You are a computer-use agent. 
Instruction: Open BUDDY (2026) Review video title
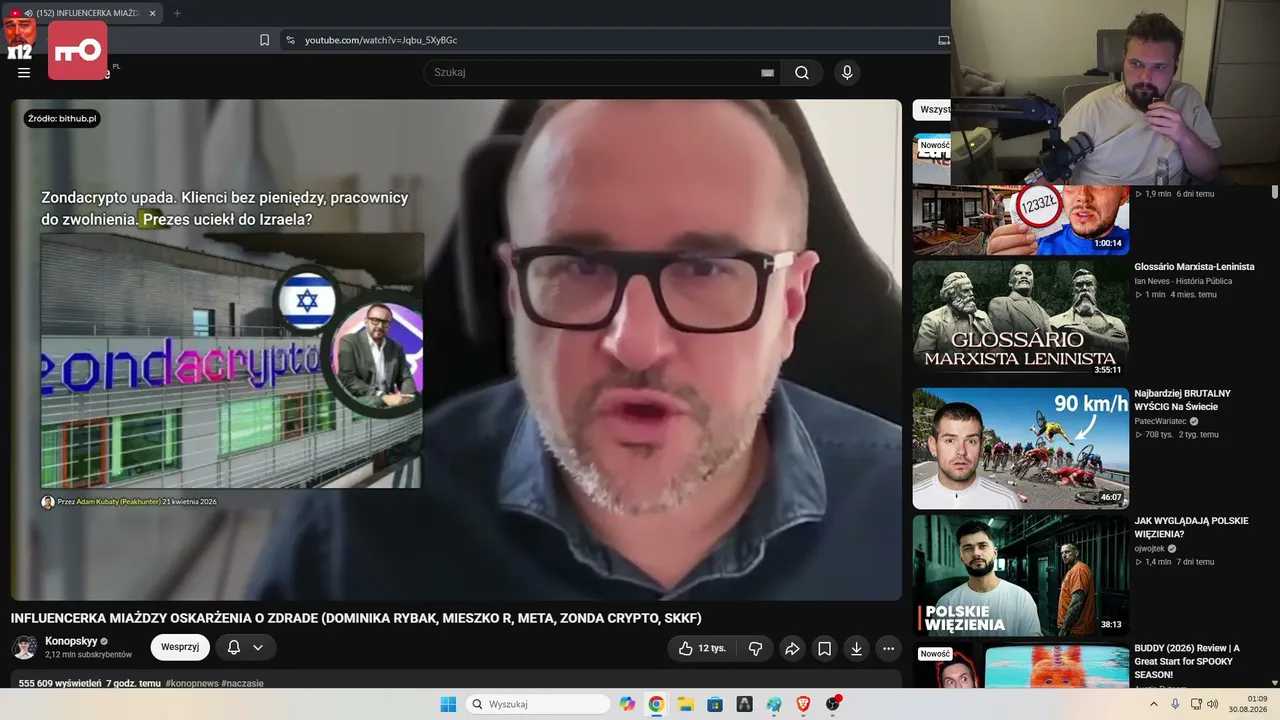coord(1187,661)
